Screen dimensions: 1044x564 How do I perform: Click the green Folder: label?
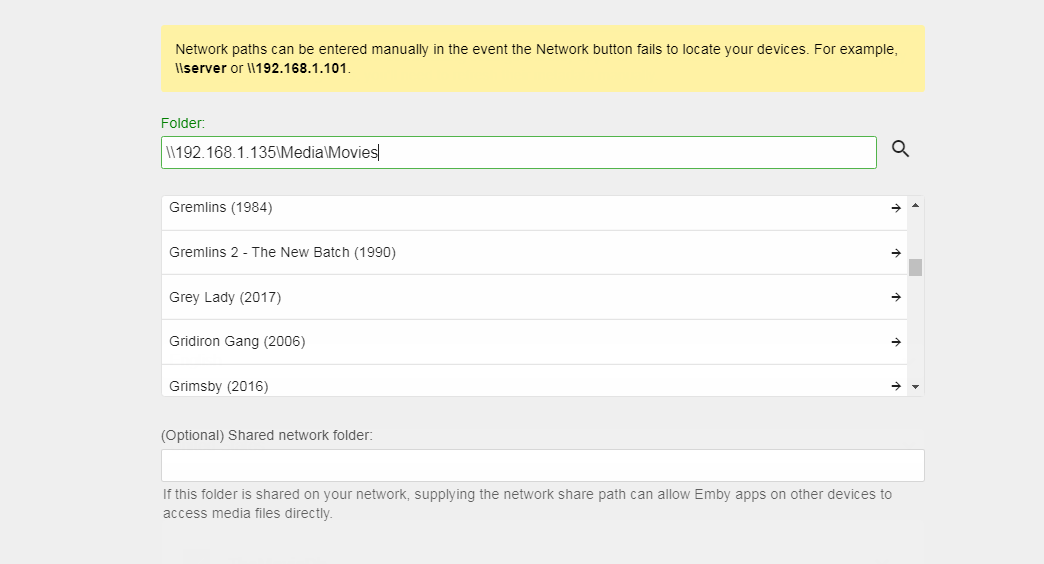click(183, 123)
